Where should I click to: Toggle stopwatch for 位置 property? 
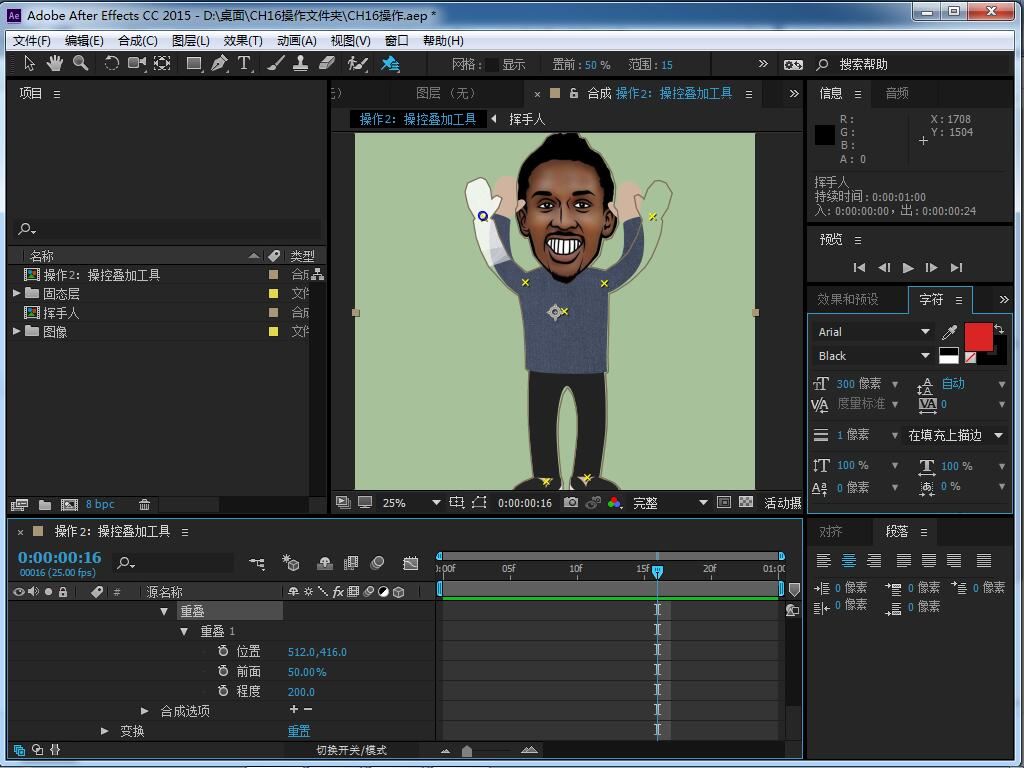click(223, 651)
